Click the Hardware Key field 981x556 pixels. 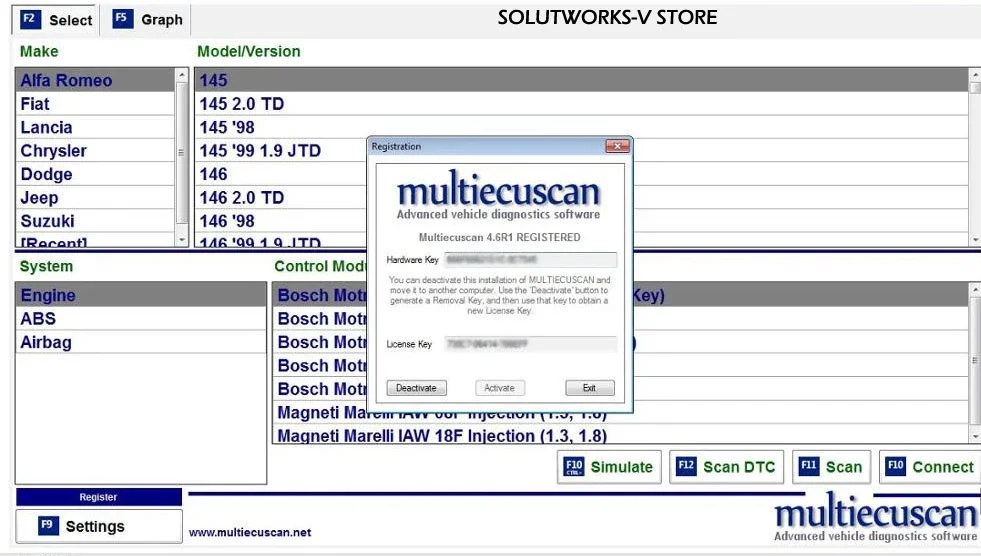tap(530, 260)
